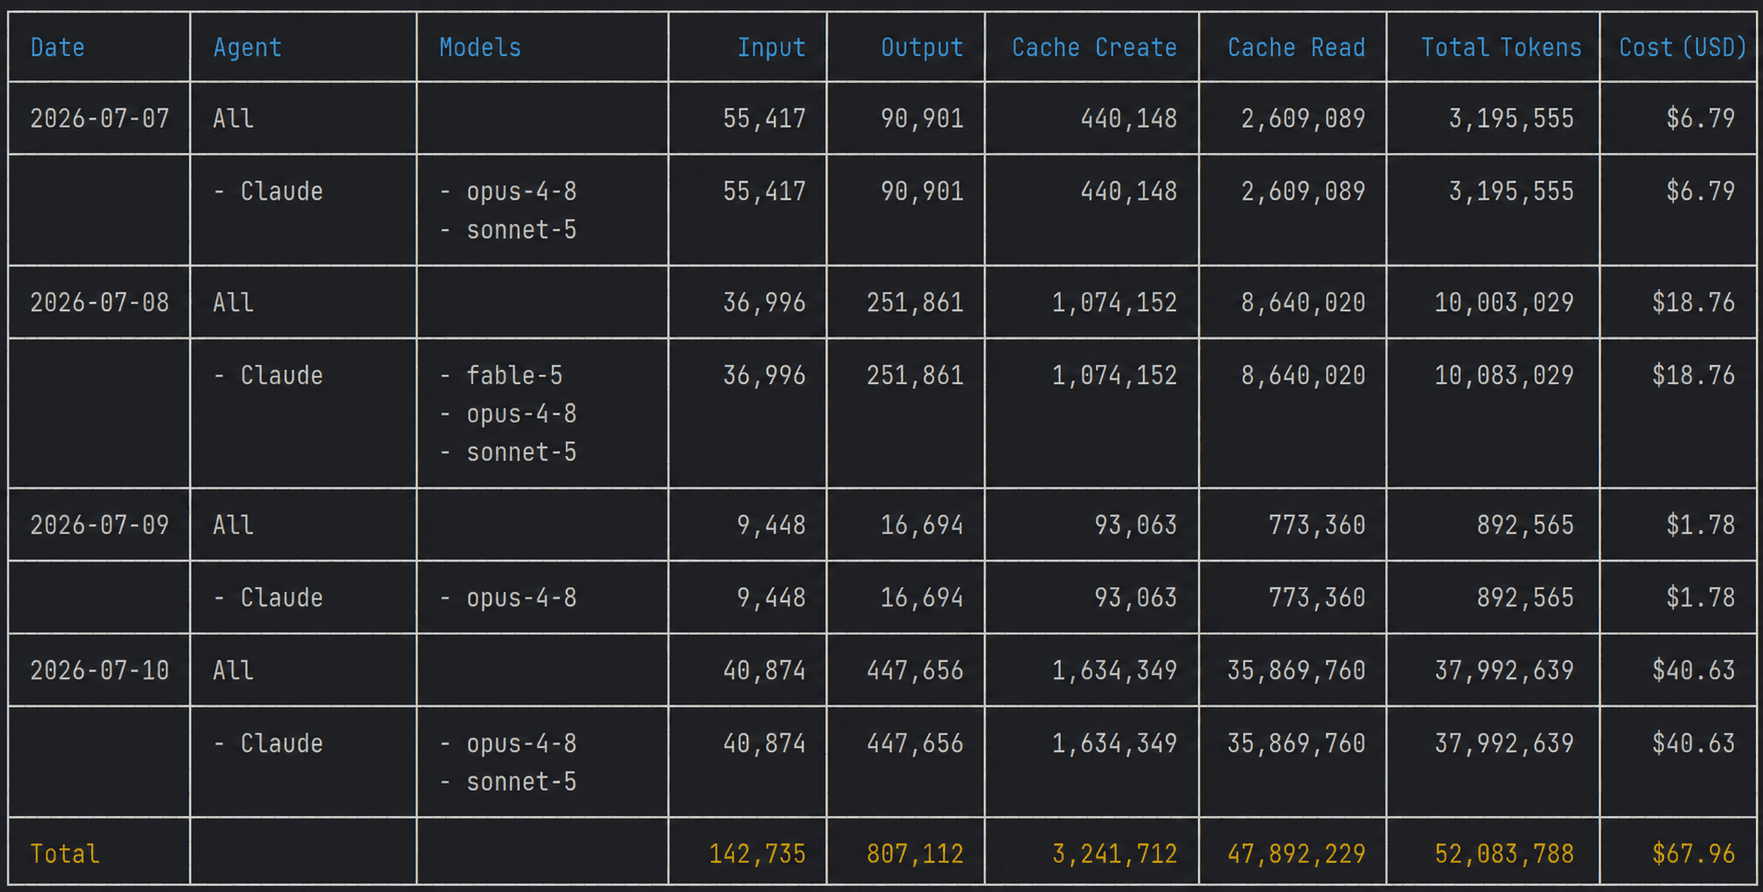This screenshot has width=1763, height=892.
Task: Click the Total row label
Action: coord(65,854)
